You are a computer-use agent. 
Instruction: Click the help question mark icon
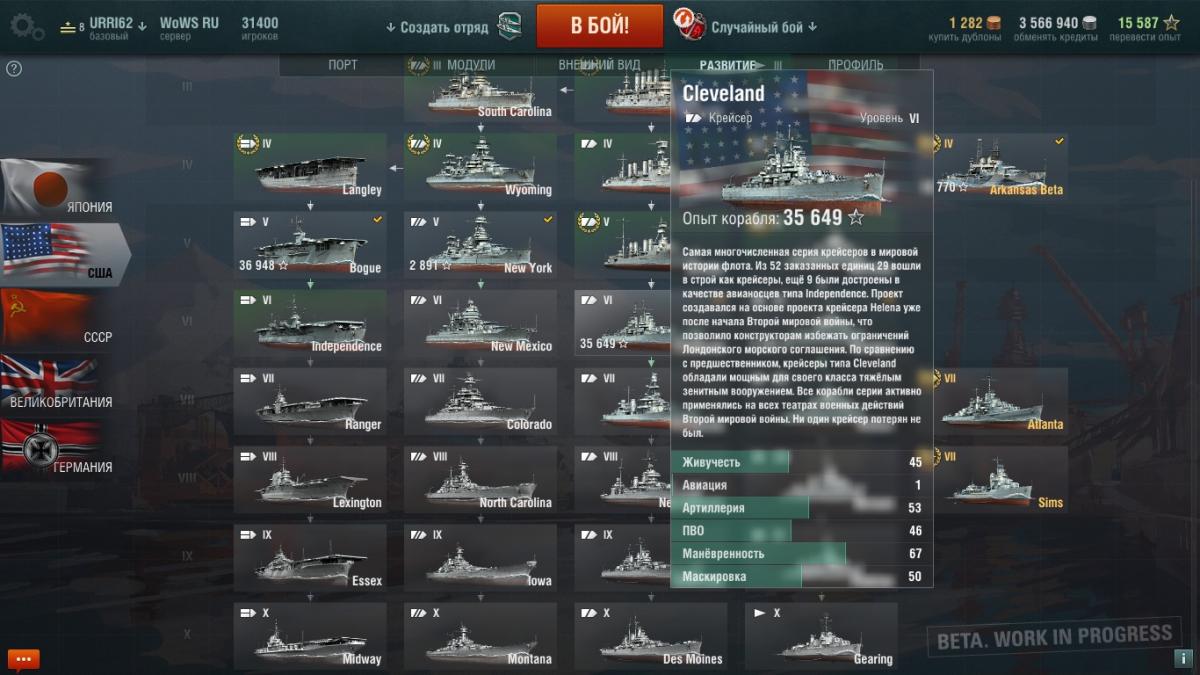coord(14,69)
